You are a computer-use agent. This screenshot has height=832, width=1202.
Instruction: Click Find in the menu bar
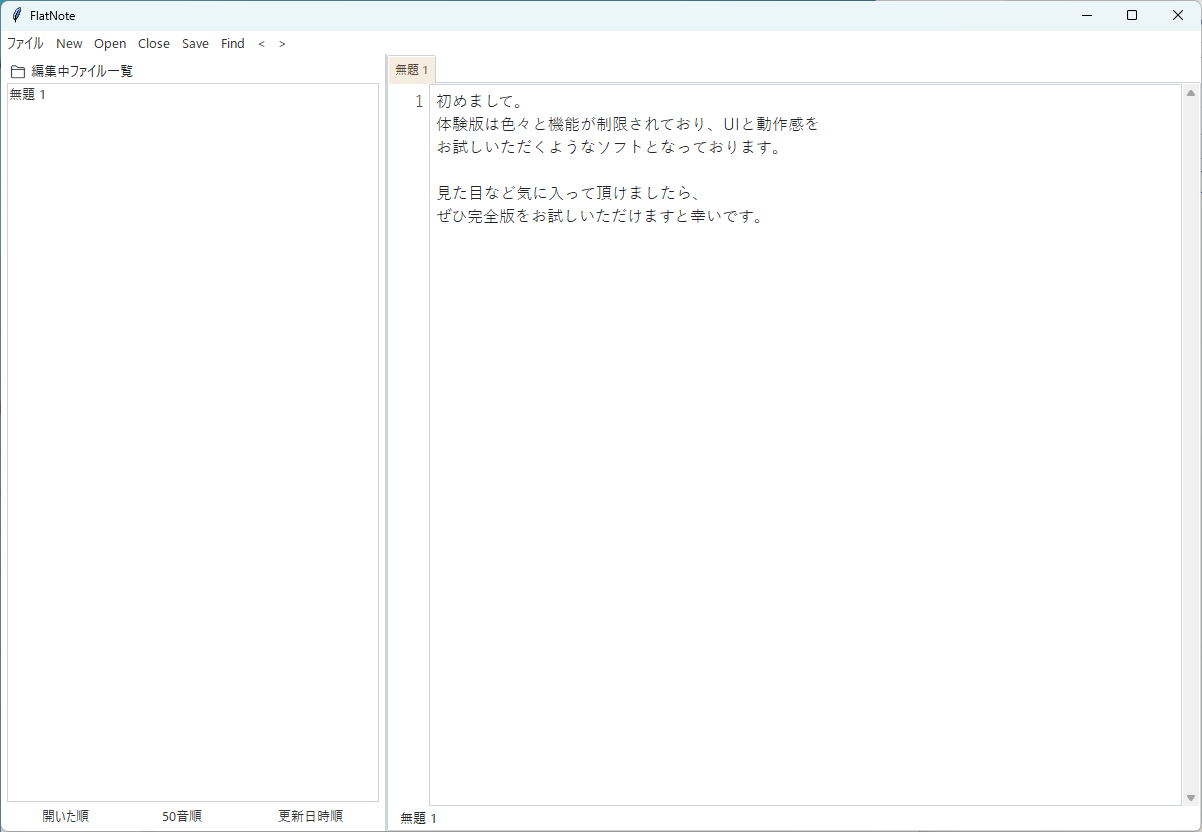coord(233,44)
